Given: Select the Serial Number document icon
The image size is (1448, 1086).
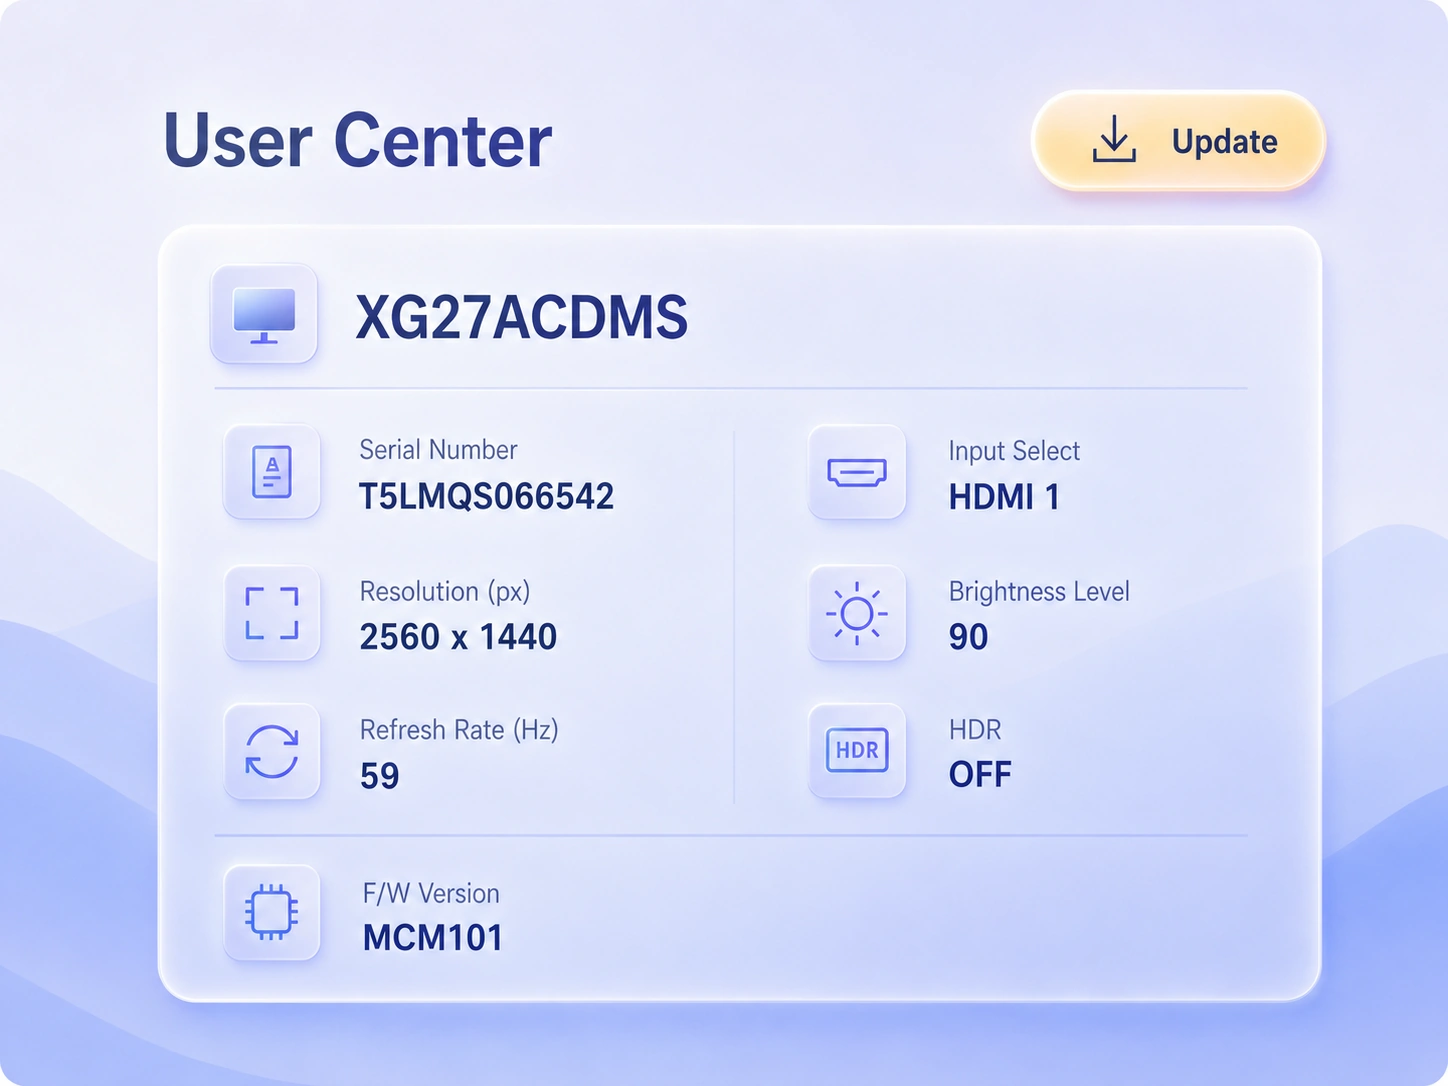Looking at the screenshot, I should [x=272, y=472].
